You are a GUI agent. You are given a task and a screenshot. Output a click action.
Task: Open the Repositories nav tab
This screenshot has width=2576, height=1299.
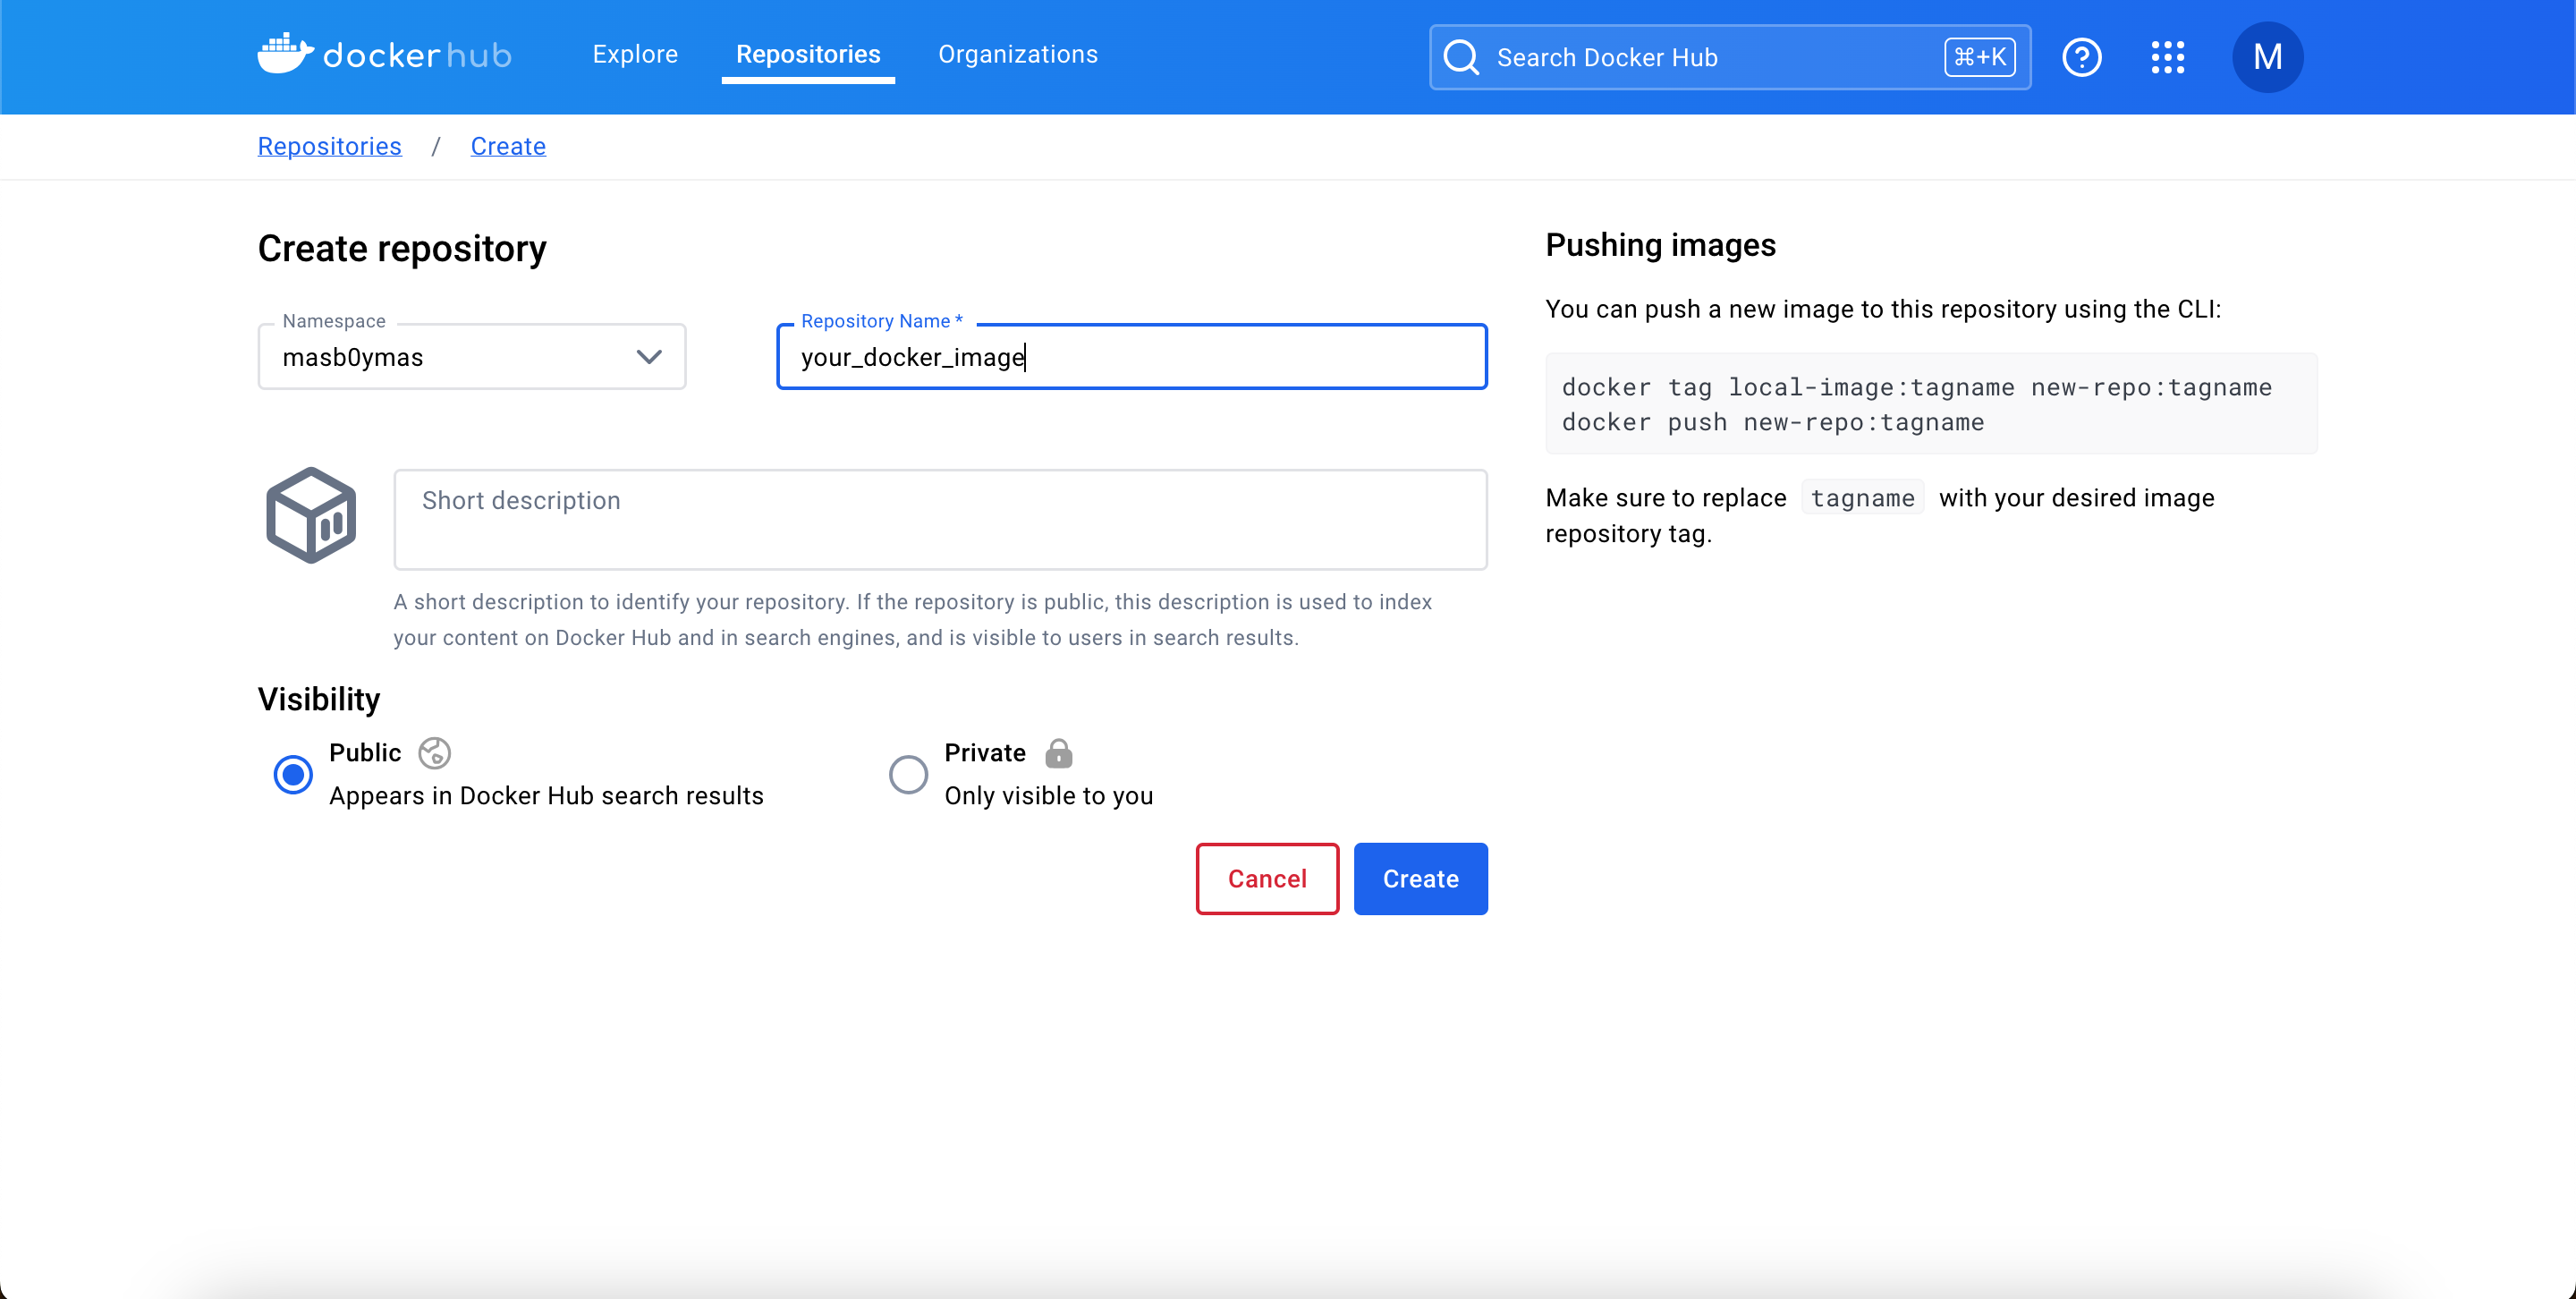808,54
